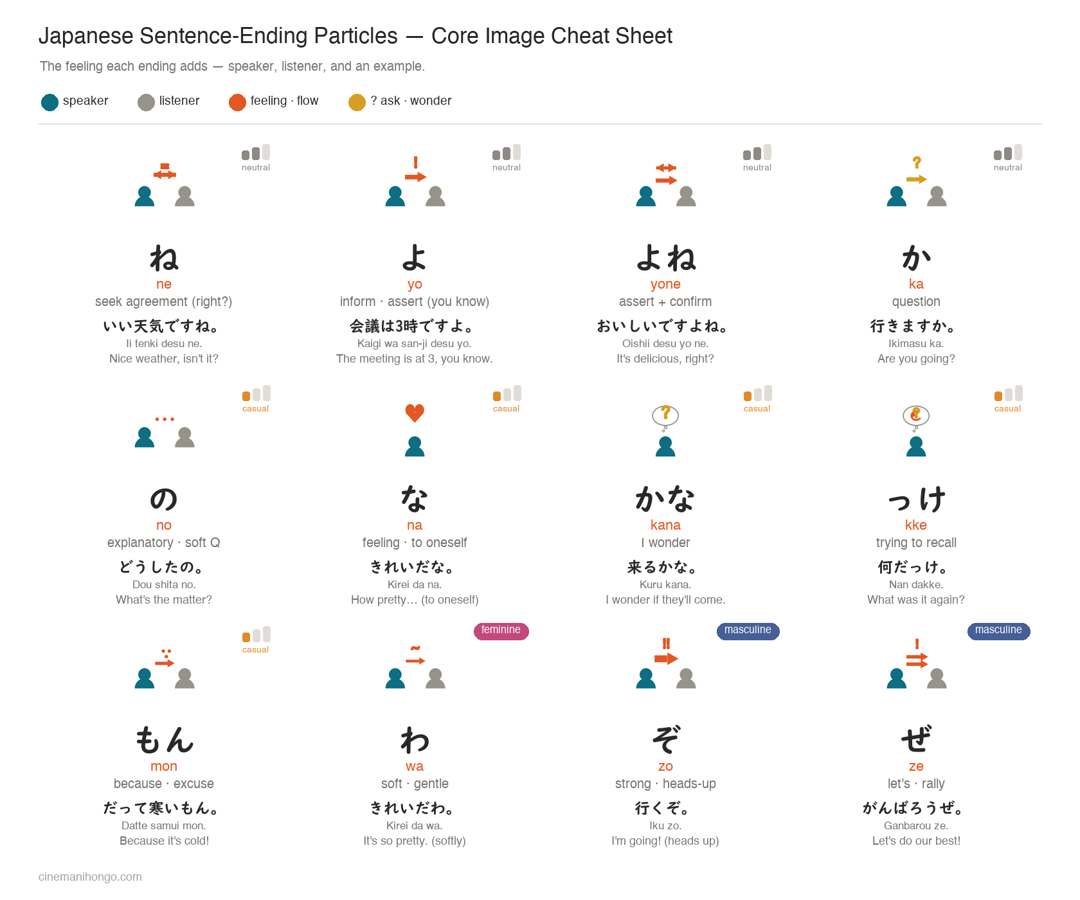Click the casual level bars on もん card

pyautogui.click(x=256, y=634)
